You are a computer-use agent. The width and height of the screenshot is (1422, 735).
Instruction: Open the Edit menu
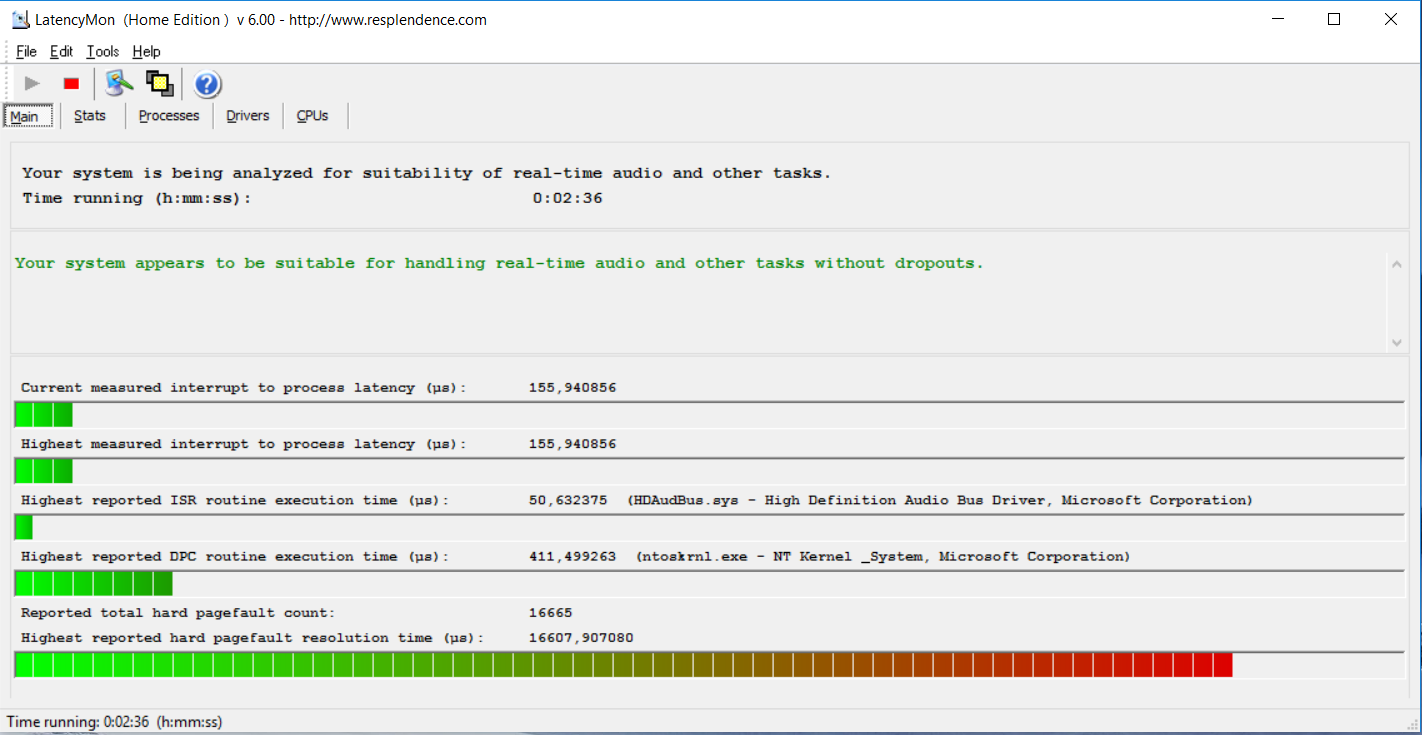coord(61,51)
